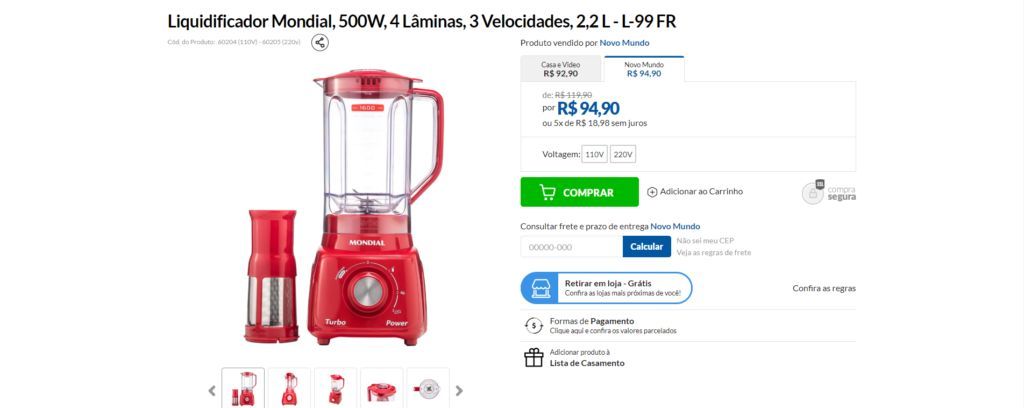1024x408 pixels.
Task: Switch to Casa e Video seller tab
Action: 560,69
